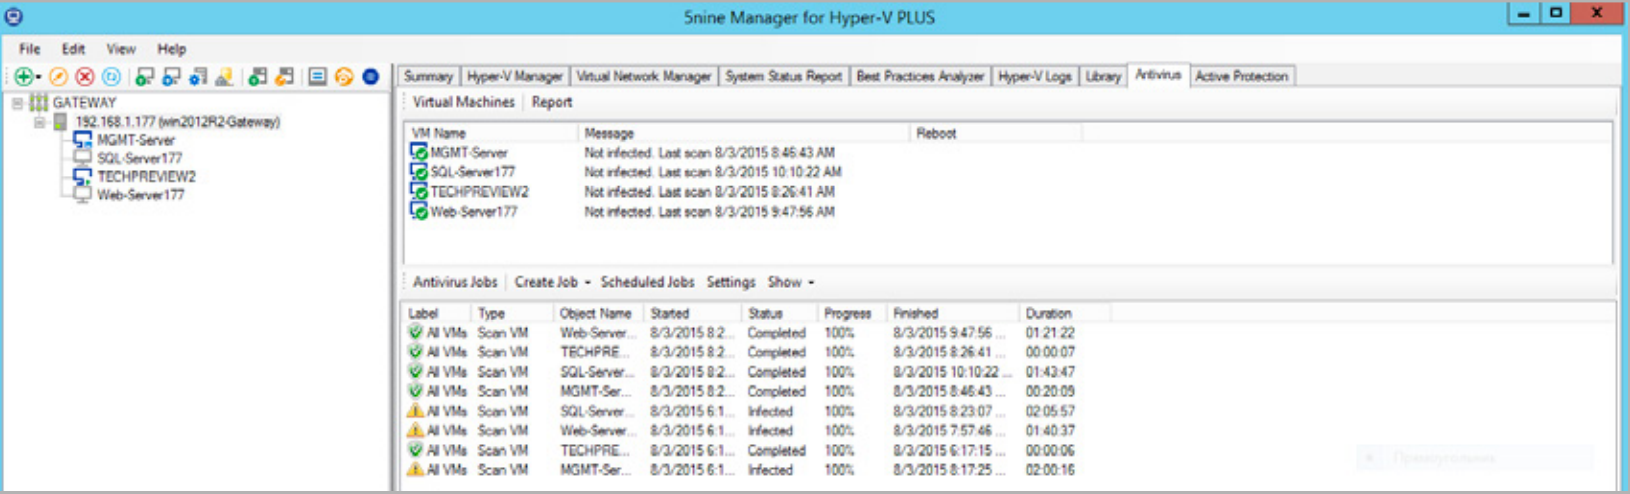Collapse the 192.168.1.177 host node
This screenshot has height=494, width=1630.
(39, 122)
